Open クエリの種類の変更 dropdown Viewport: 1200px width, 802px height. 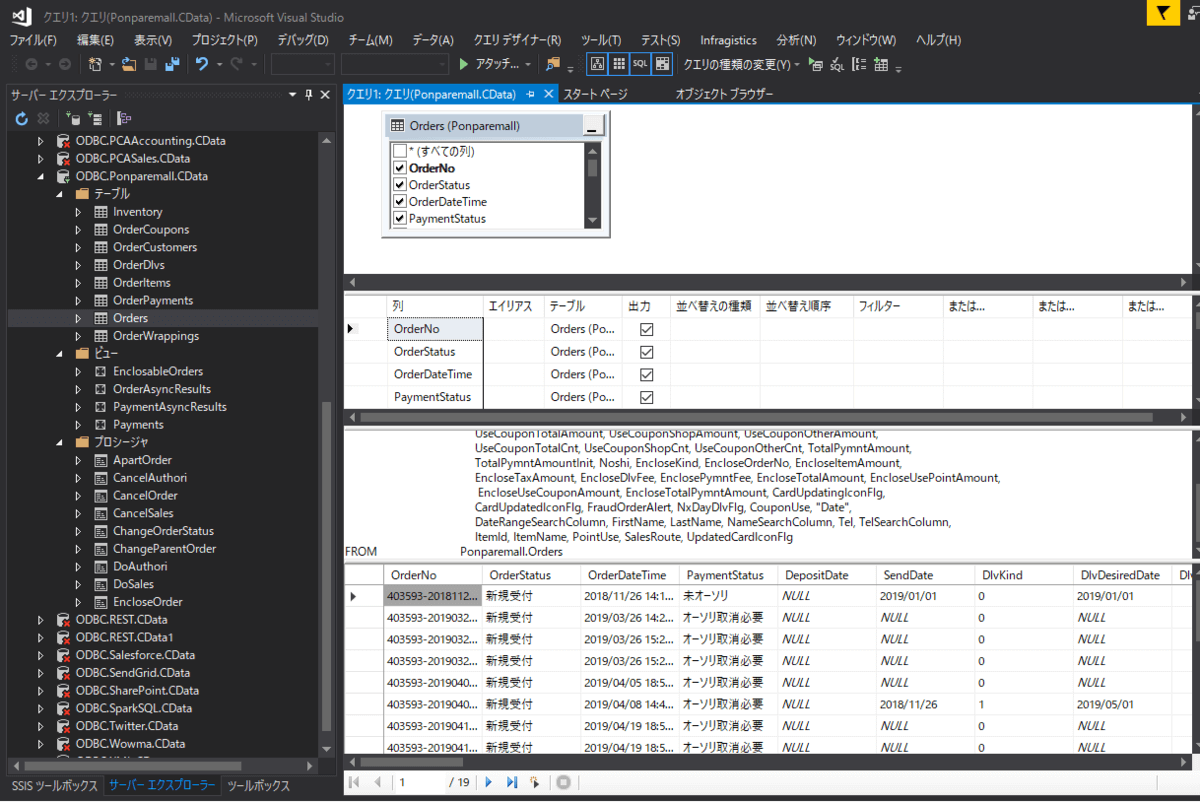[740, 65]
